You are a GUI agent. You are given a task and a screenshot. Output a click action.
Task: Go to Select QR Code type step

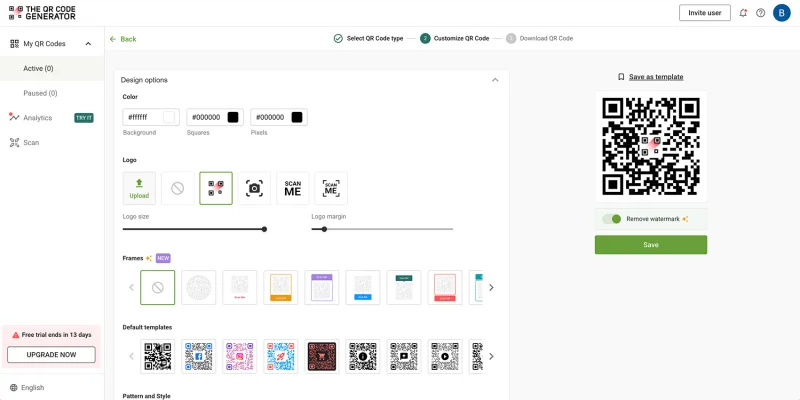click(x=368, y=38)
